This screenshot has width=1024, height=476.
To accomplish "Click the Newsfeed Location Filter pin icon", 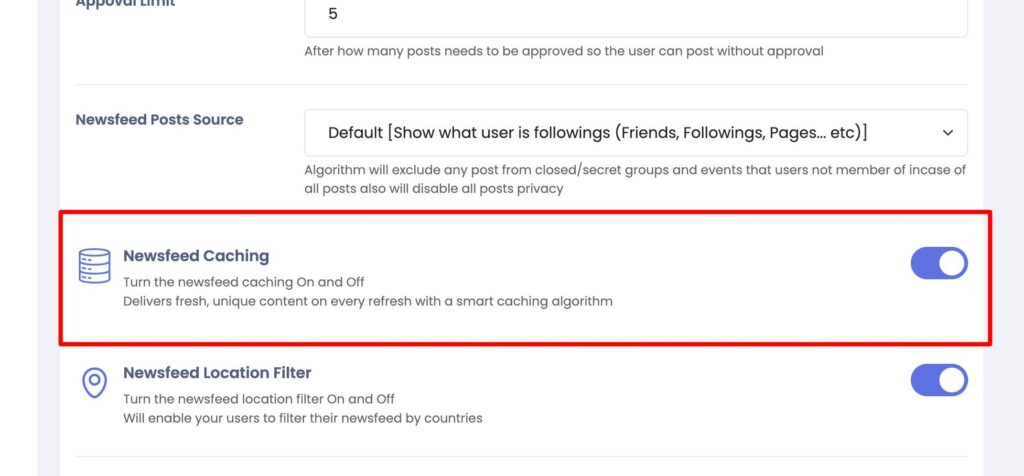I will click(94, 381).
